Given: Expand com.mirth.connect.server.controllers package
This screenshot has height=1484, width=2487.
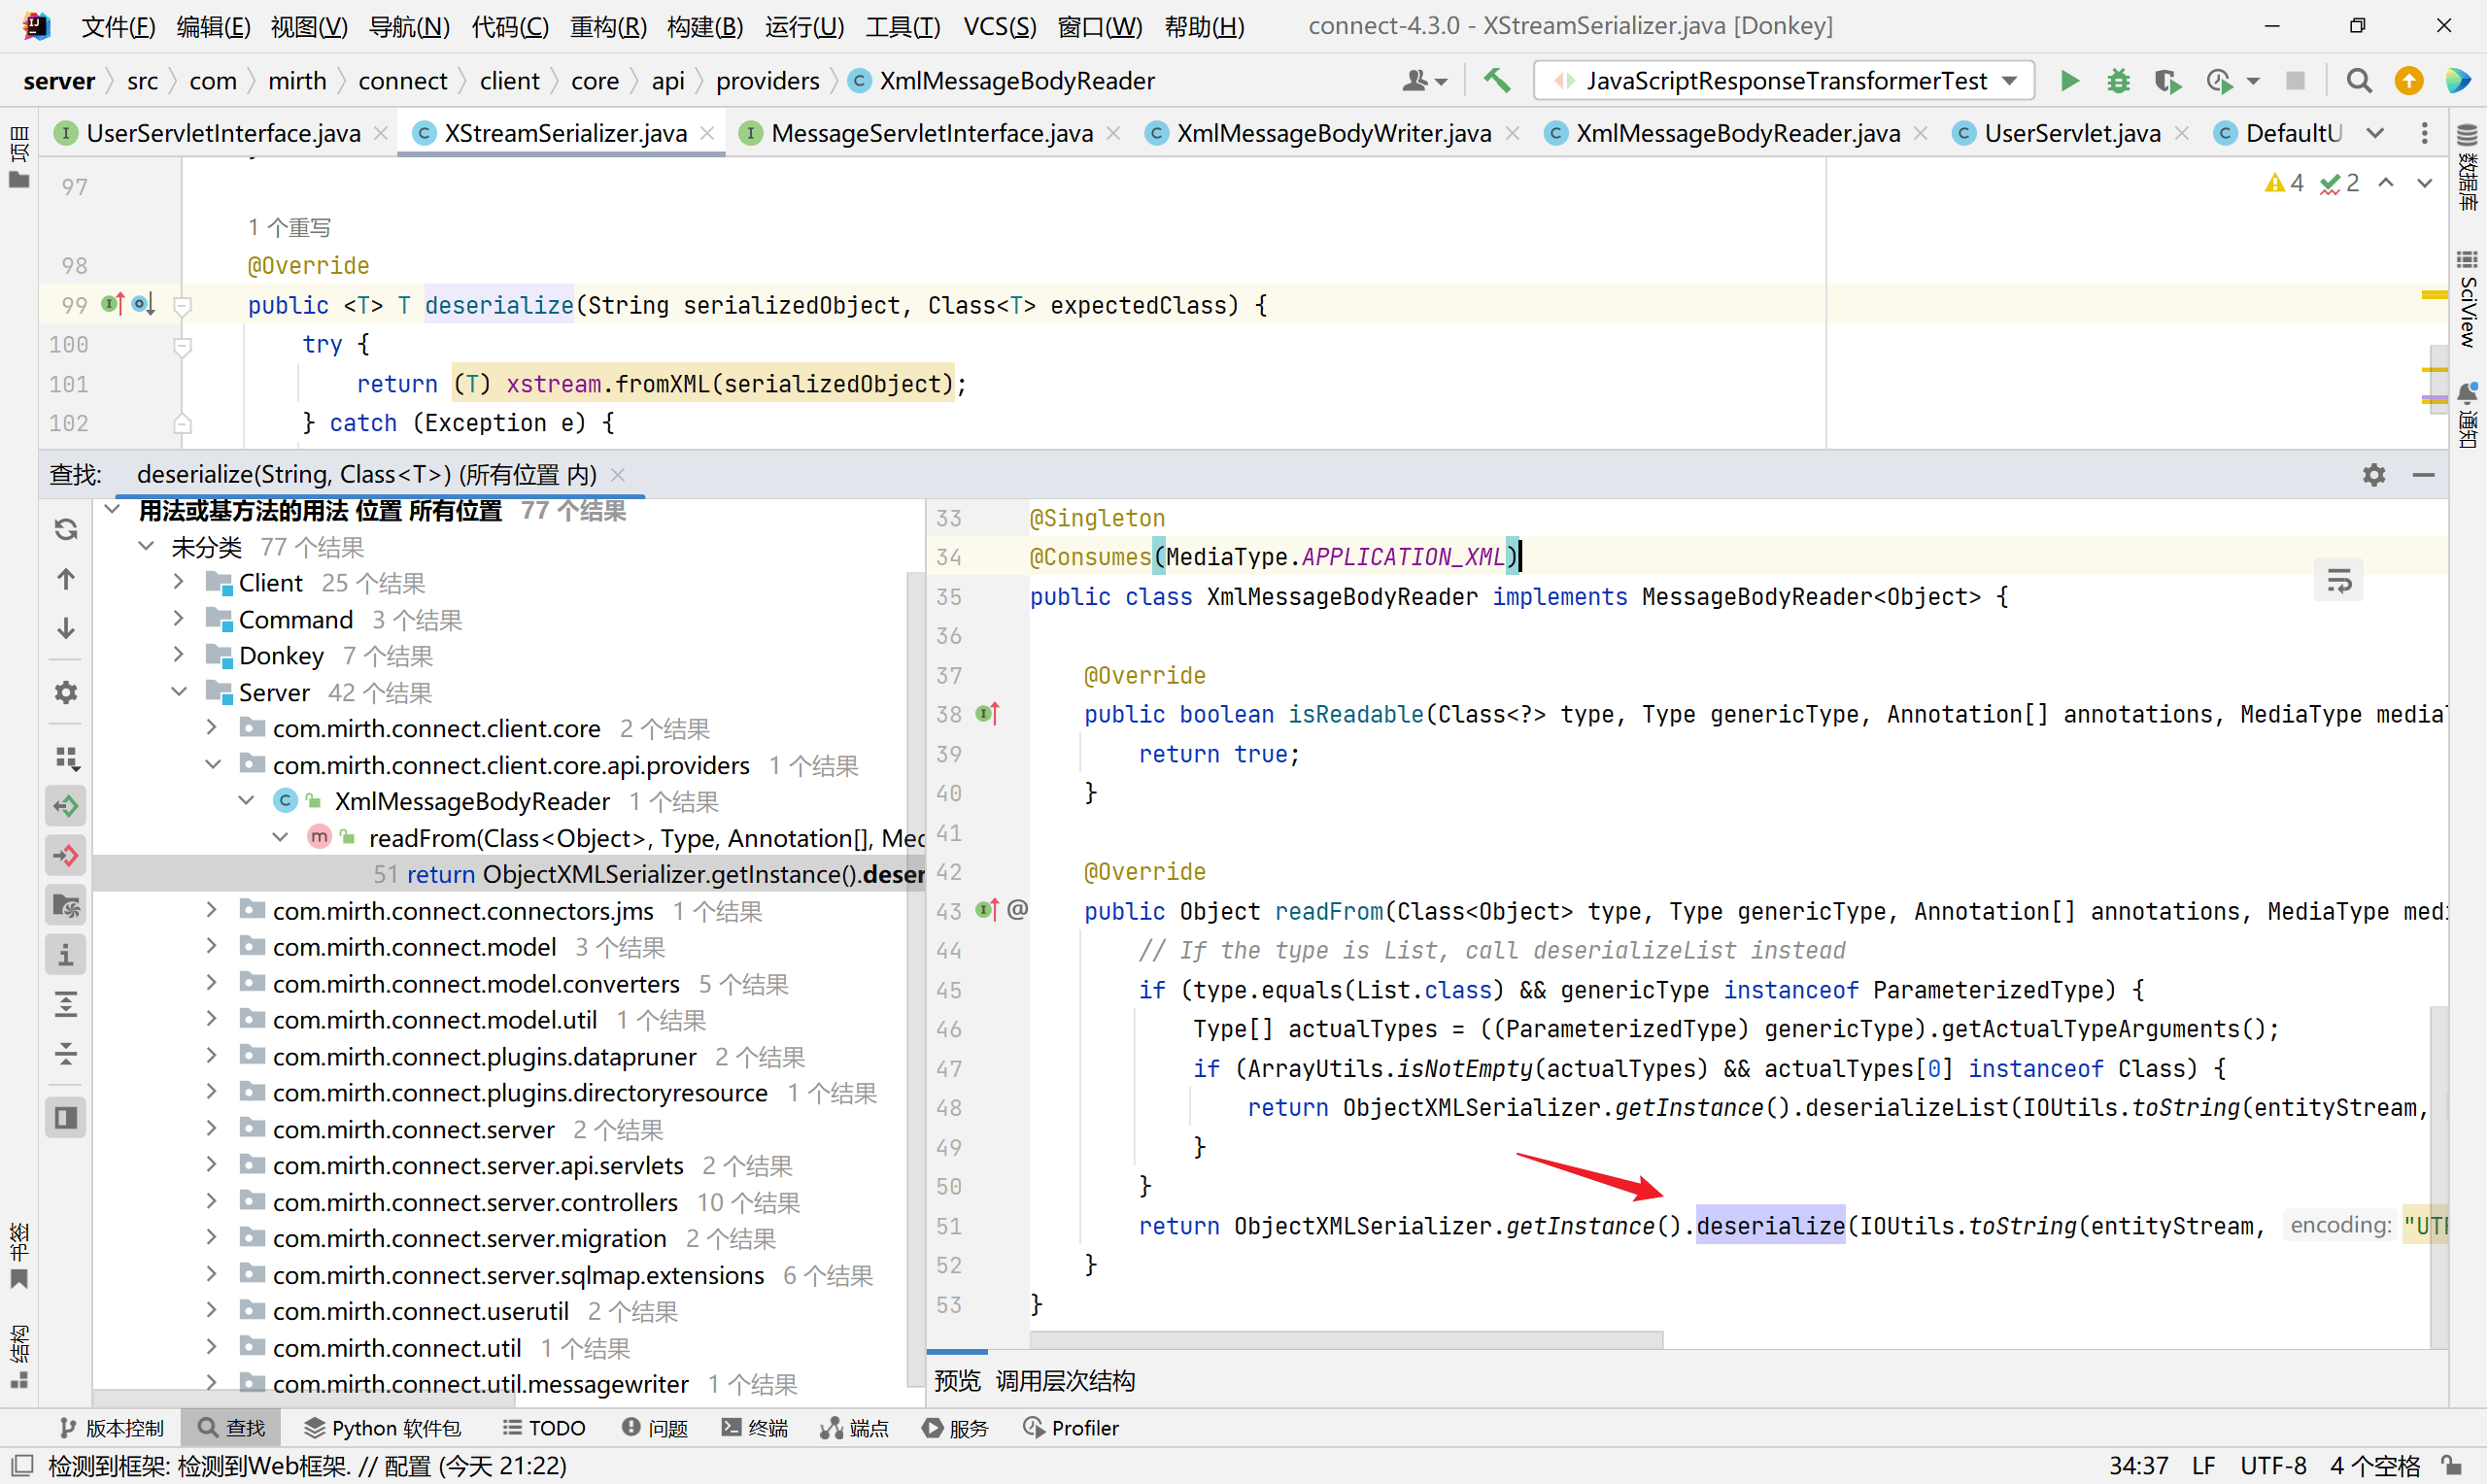Looking at the screenshot, I should point(211,1201).
